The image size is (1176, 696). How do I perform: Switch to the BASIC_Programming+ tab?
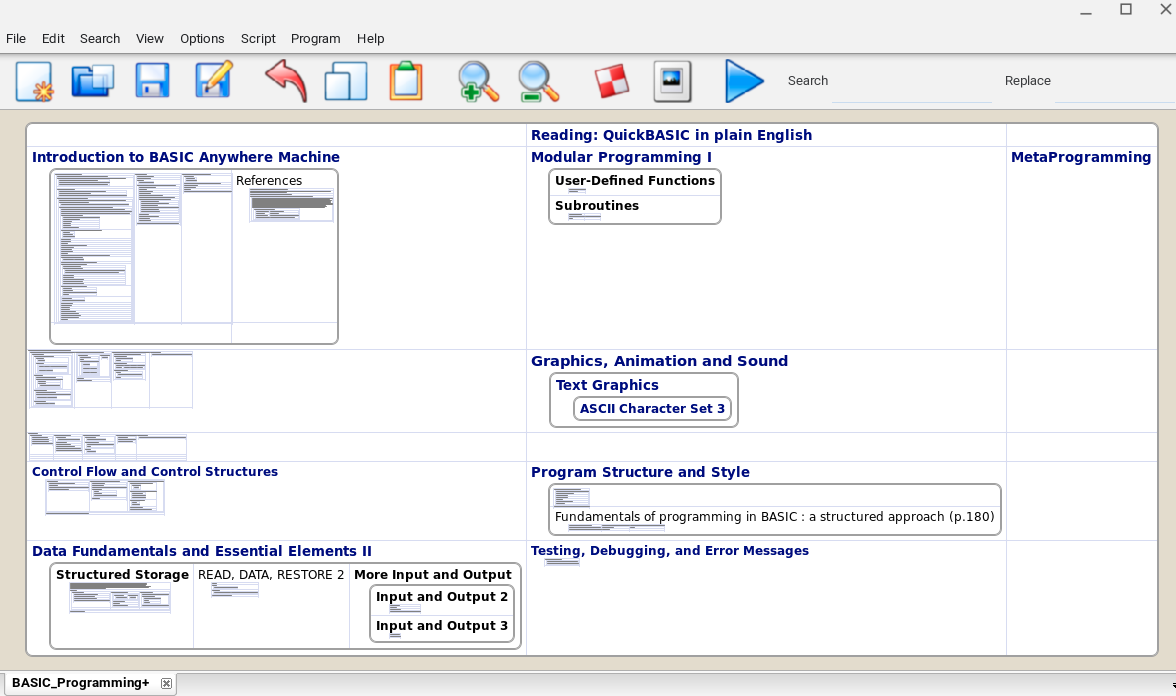(80, 683)
